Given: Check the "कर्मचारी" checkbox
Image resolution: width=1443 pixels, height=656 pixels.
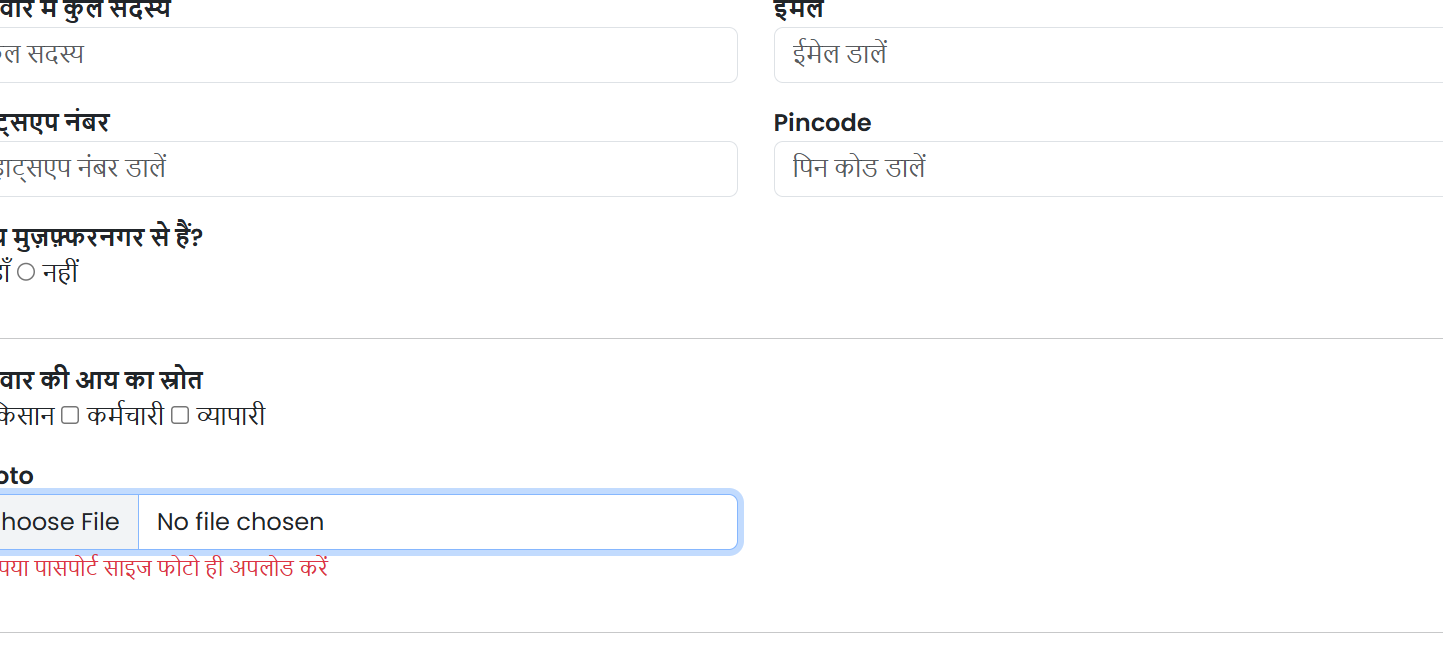Looking at the screenshot, I should [x=70, y=416].
